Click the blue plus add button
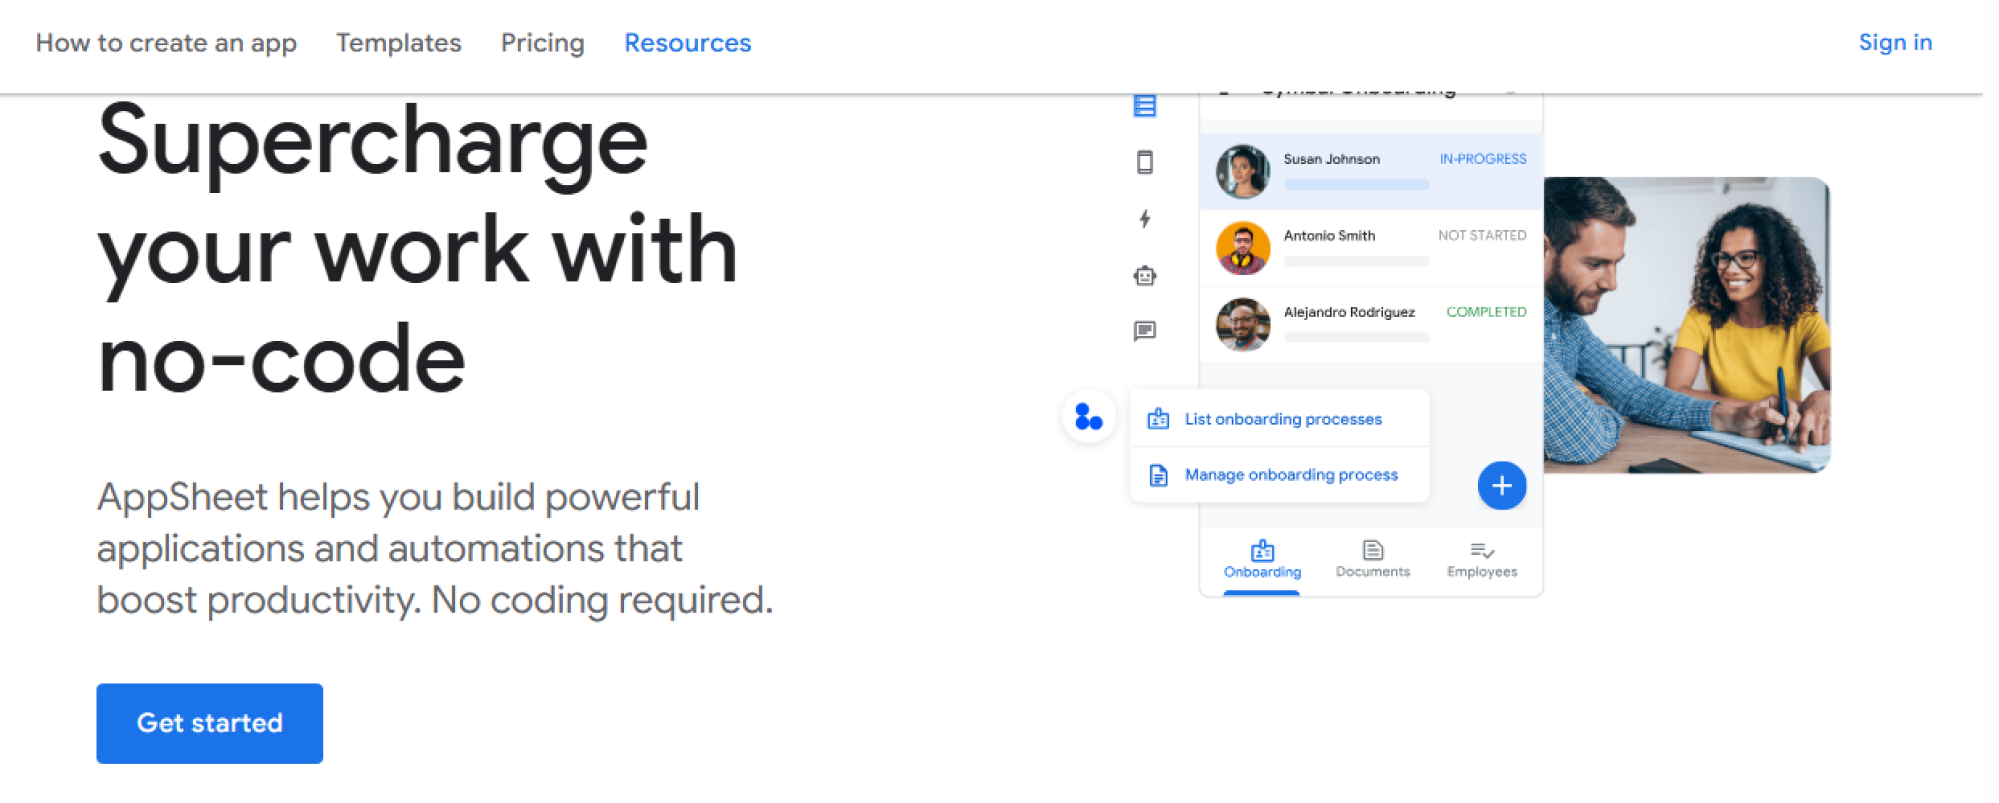The width and height of the screenshot is (1999, 803). [x=1502, y=486]
